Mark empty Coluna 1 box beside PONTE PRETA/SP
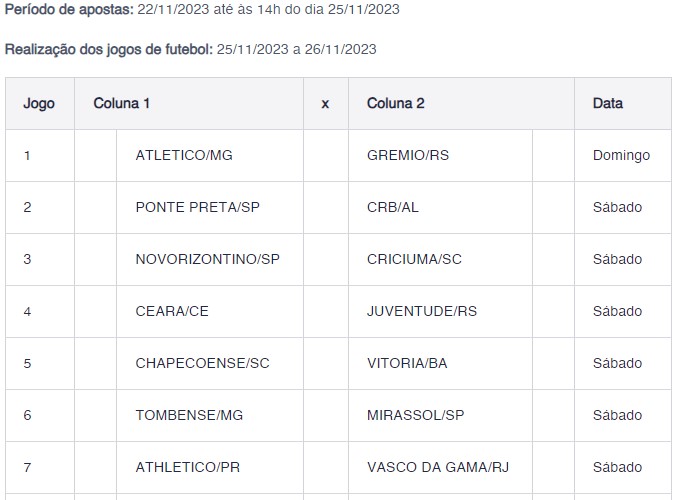Image resolution: width=682 pixels, height=500 pixels. tap(95, 207)
